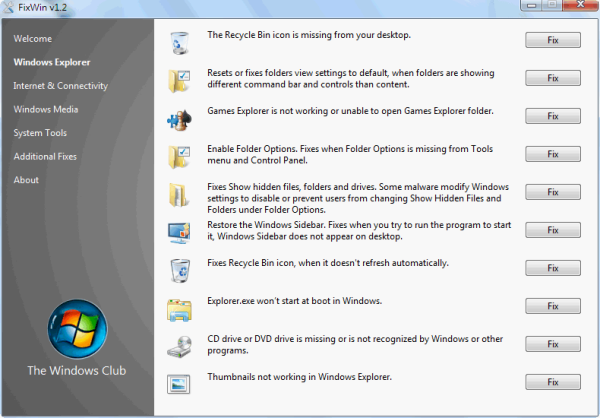Click the Show hidden files folder icon
Image resolution: width=600 pixels, height=418 pixels.
[178, 195]
